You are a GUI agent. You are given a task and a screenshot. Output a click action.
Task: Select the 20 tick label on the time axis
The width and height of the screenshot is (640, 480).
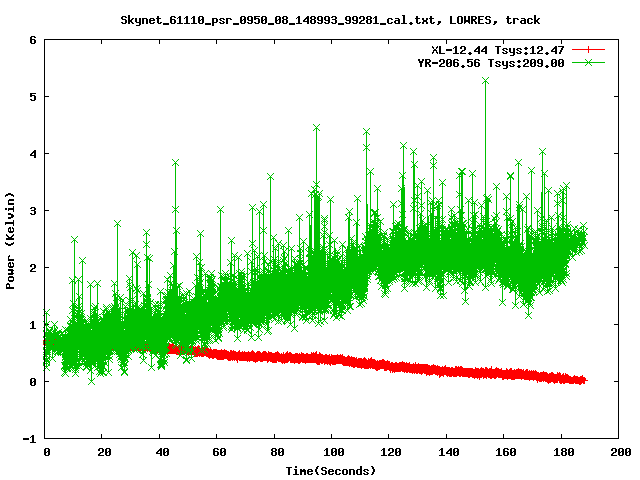(x=103, y=453)
